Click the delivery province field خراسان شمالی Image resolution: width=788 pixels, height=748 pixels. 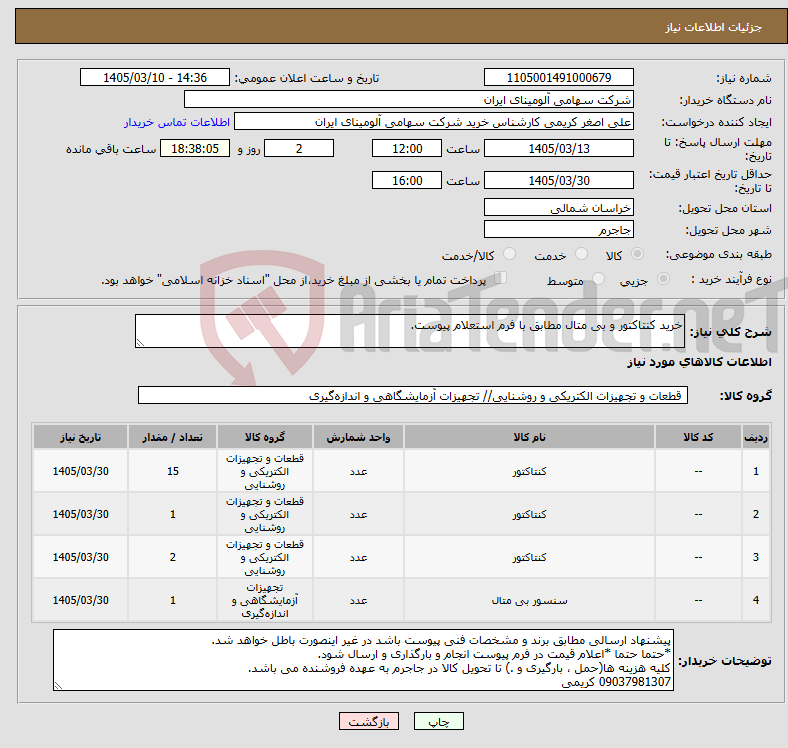558,207
